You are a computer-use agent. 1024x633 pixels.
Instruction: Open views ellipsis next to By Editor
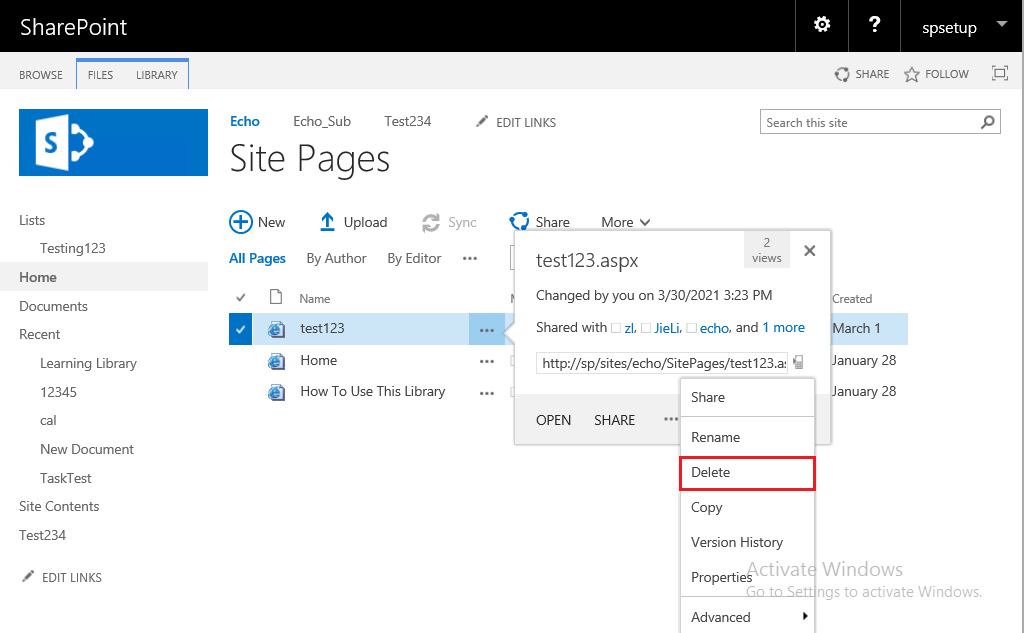470,259
